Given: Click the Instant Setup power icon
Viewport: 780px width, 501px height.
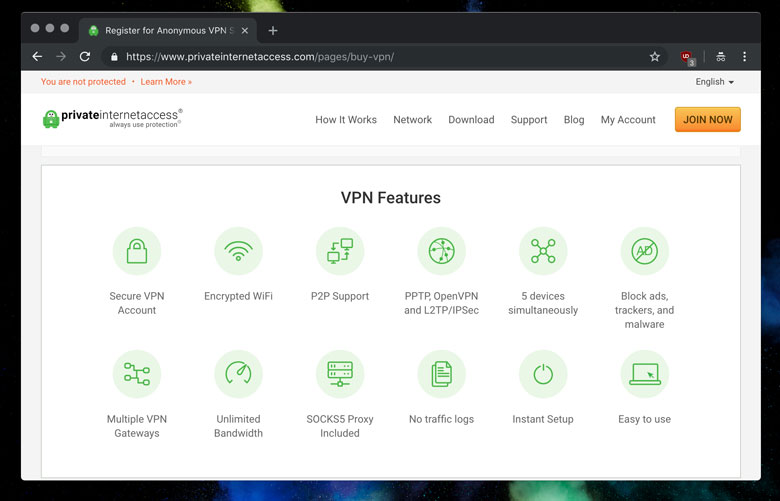Looking at the screenshot, I should click(543, 374).
